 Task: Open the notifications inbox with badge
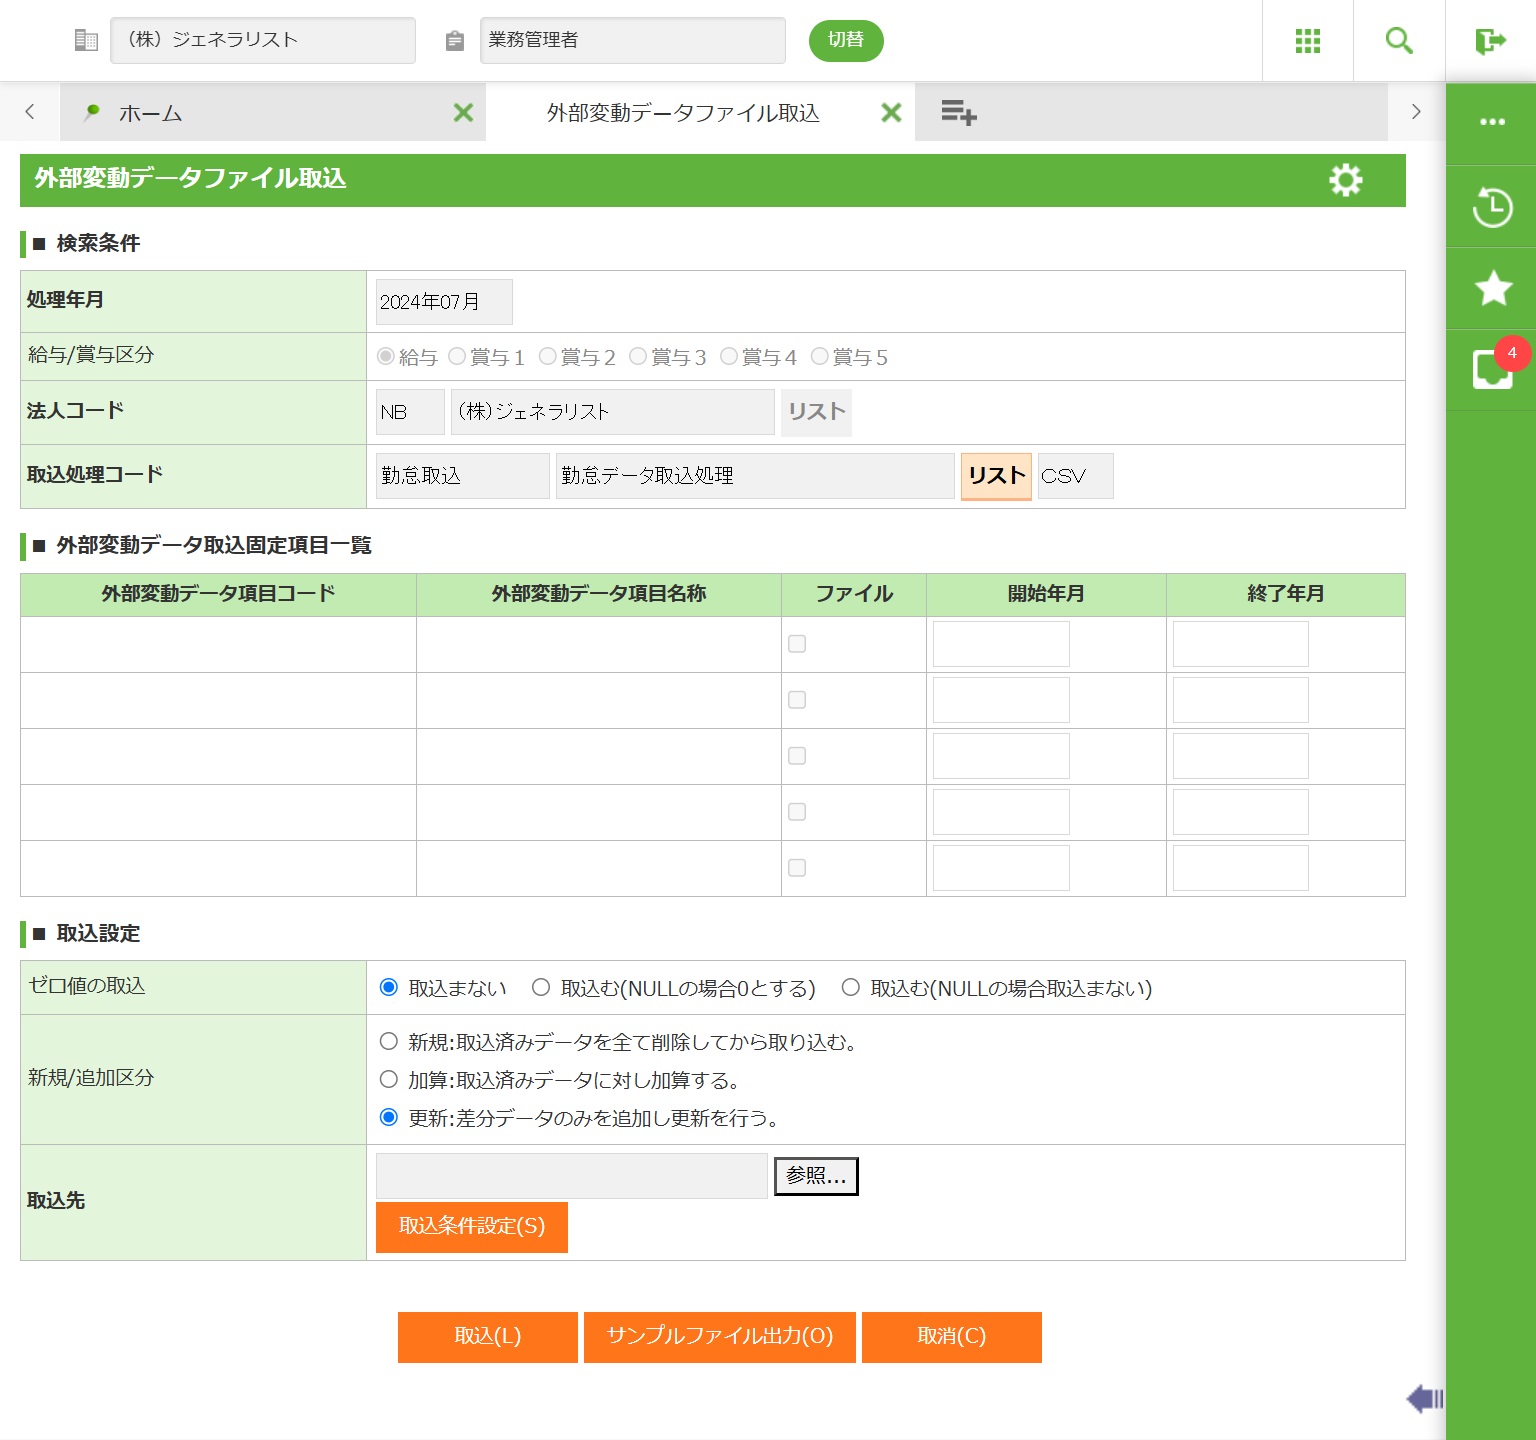point(1492,369)
